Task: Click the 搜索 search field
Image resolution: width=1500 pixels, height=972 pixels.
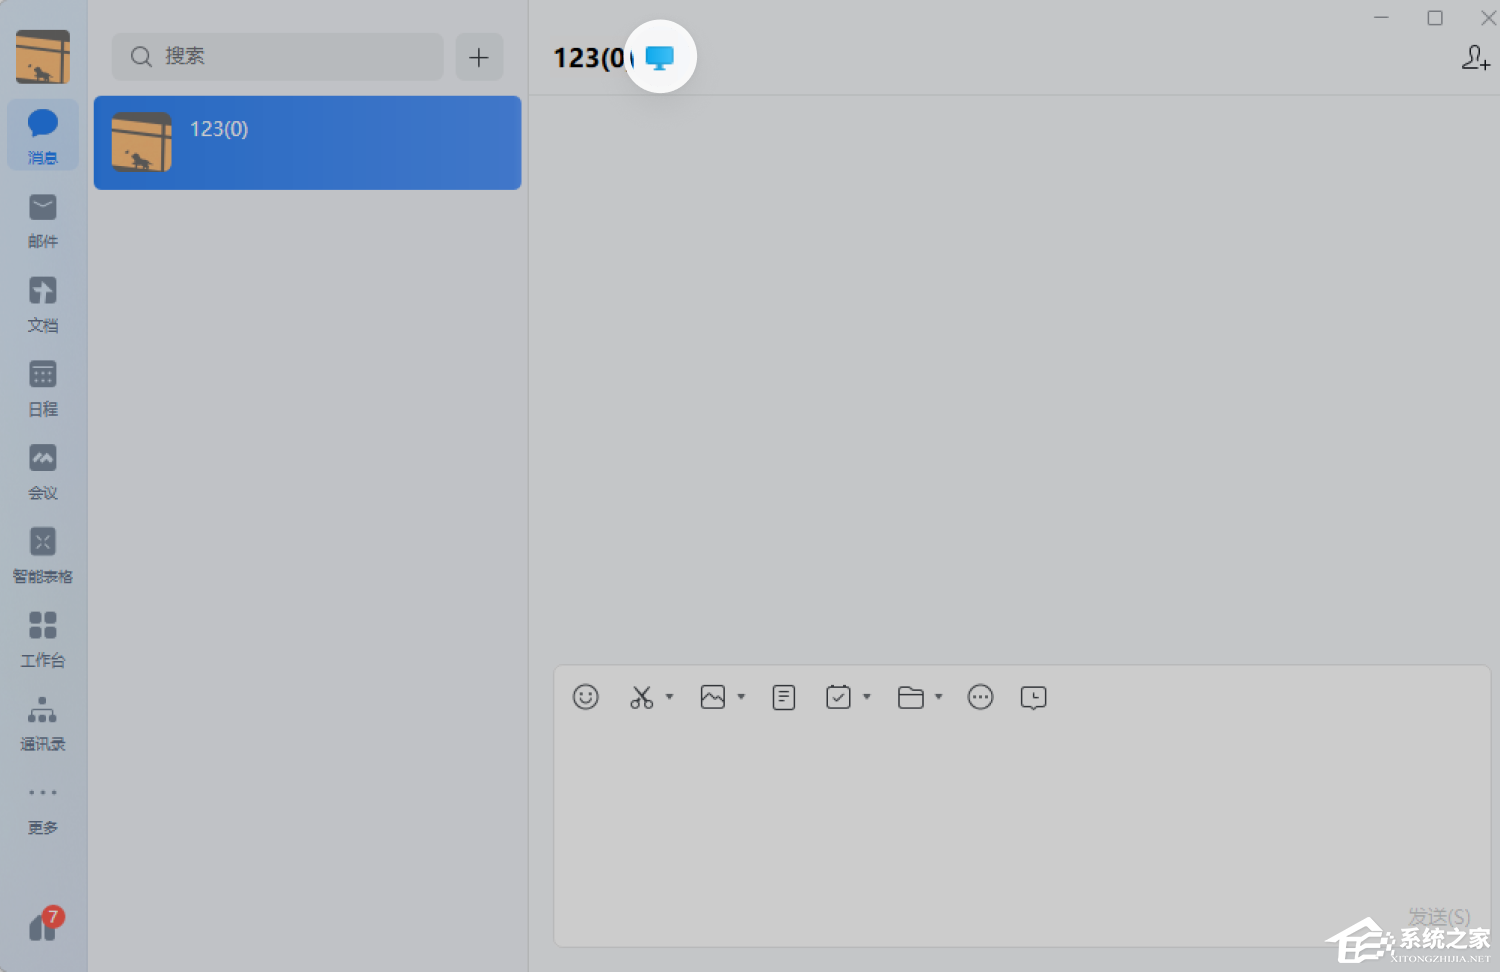Action: pos(277,56)
